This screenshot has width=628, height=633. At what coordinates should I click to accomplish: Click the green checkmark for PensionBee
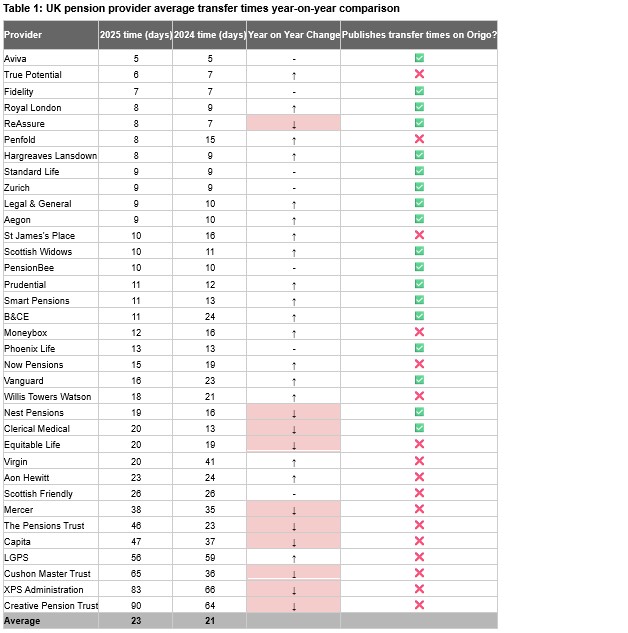click(x=419, y=268)
